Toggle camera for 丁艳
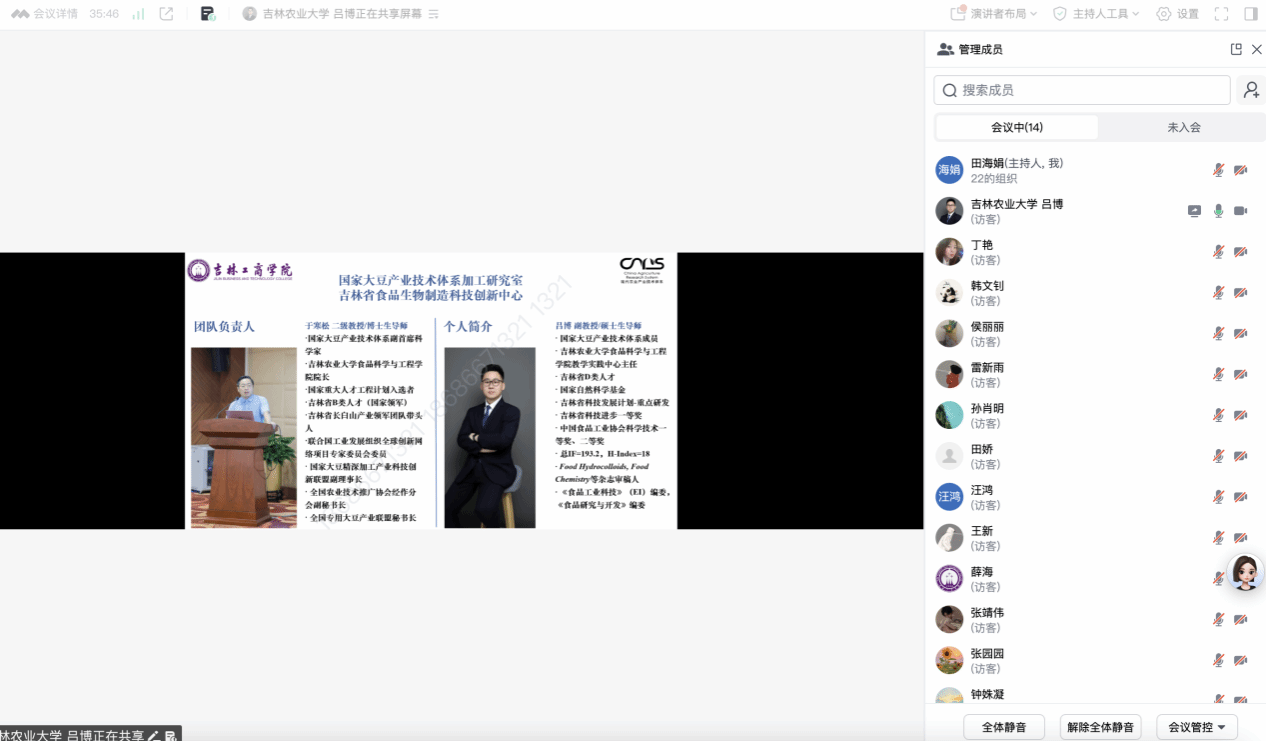This screenshot has width=1266, height=741. [1240, 252]
